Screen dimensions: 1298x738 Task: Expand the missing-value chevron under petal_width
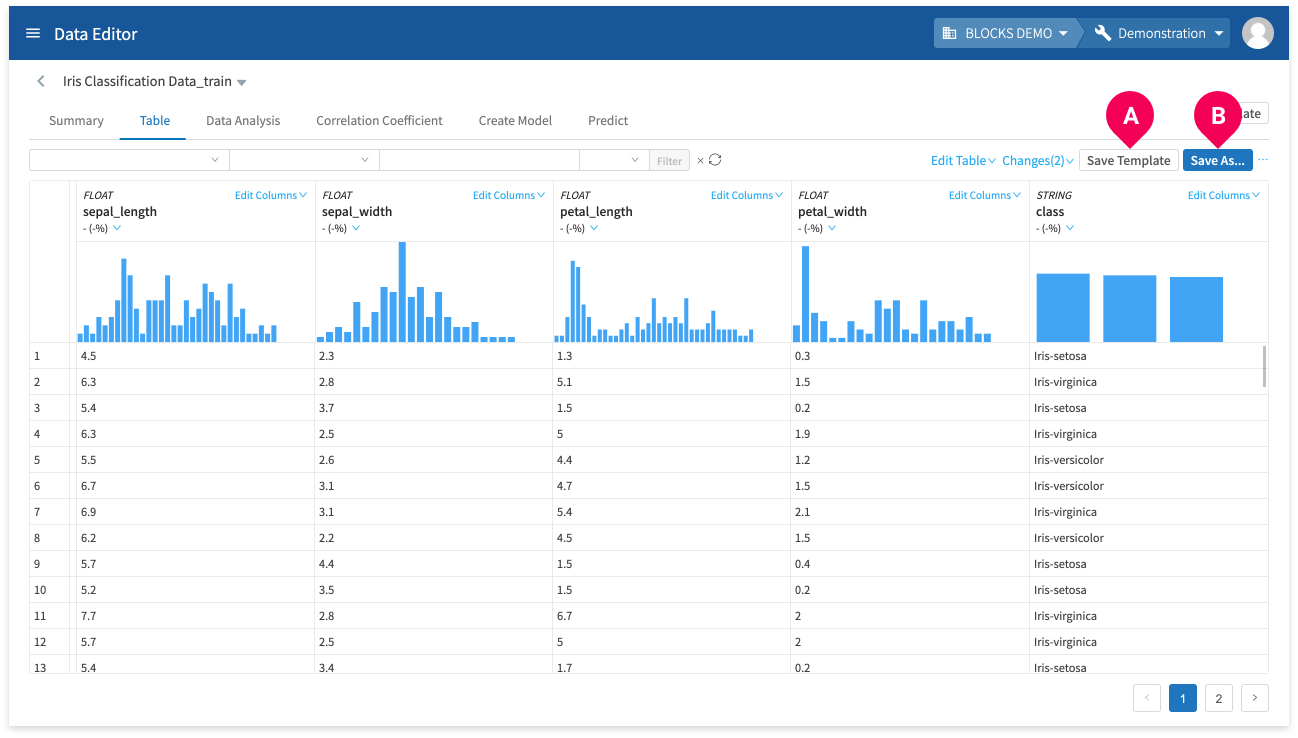point(832,228)
